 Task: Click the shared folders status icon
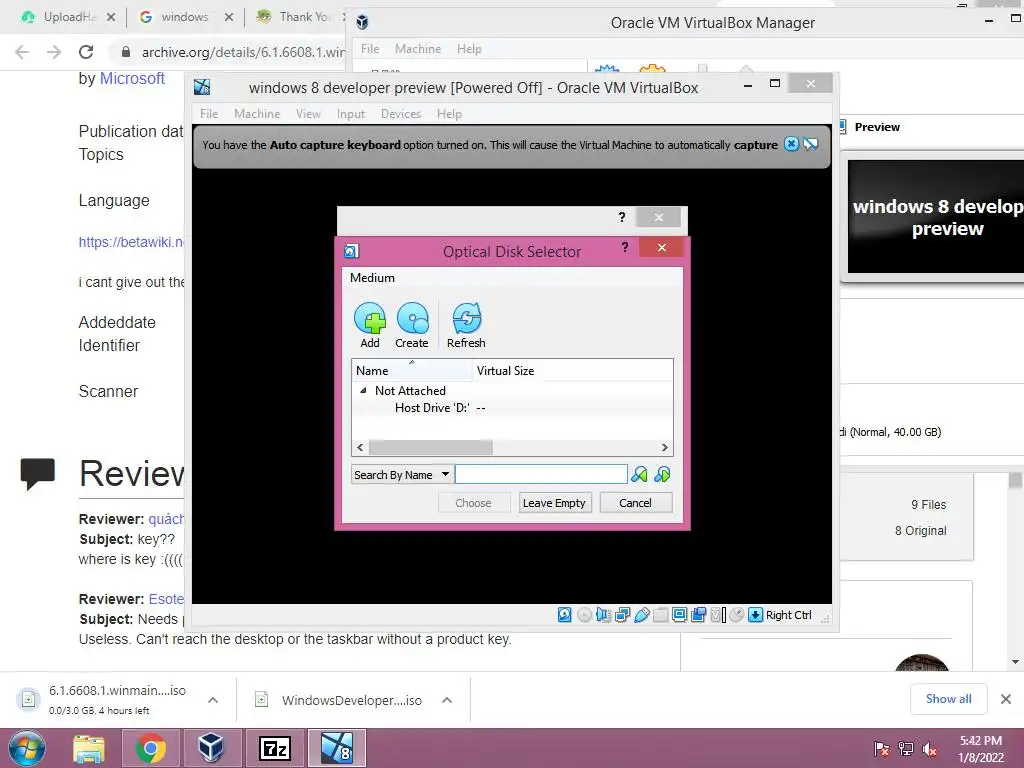tap(660, 615)
